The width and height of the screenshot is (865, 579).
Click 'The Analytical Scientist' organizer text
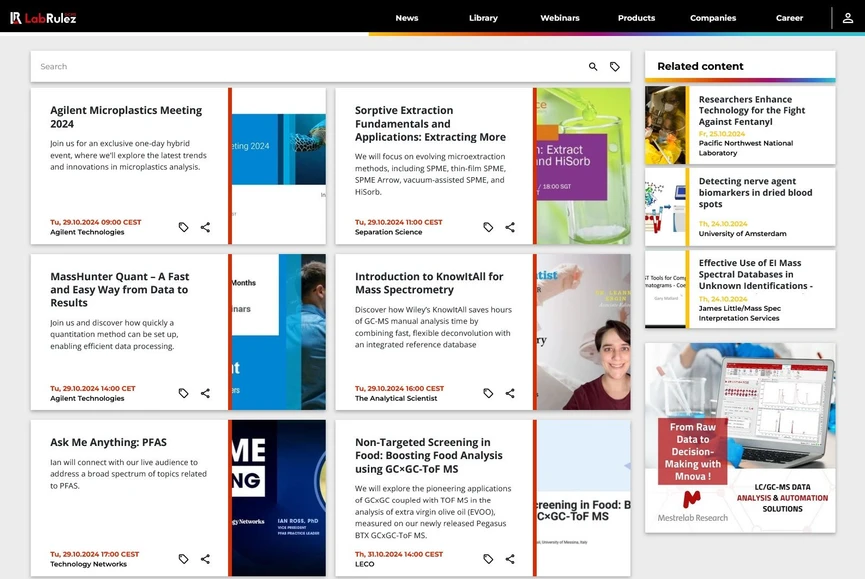tap(396, 398)
